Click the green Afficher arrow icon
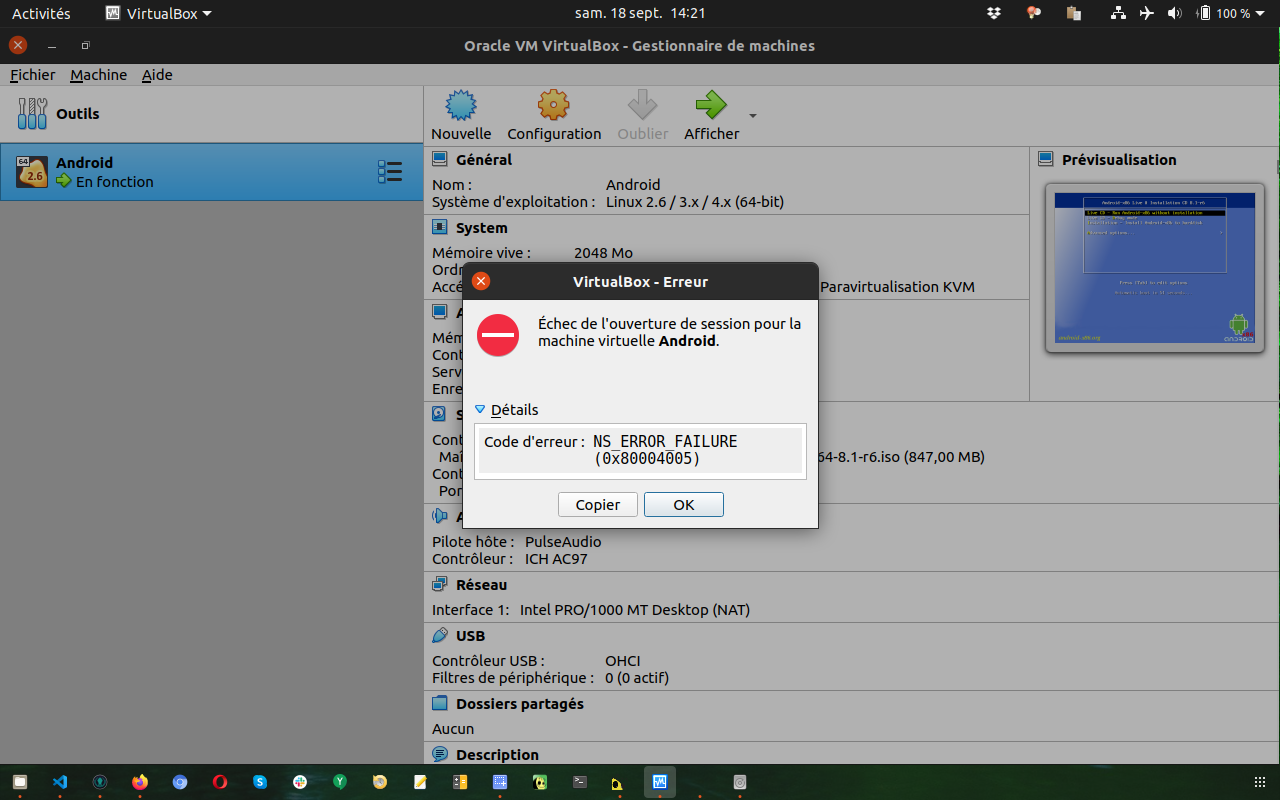The height and width of the screenshot is (800, 1280). pos(711,105)
